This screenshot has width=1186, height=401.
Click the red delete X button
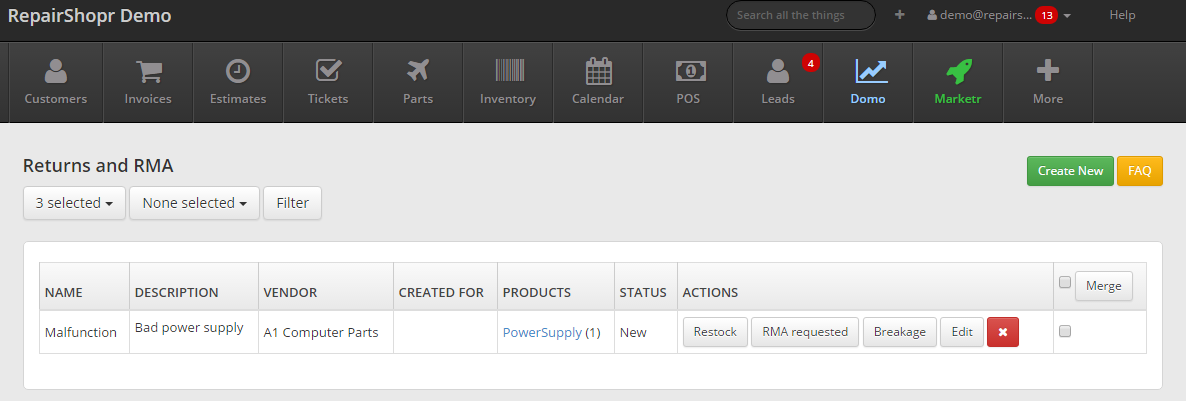(1002, 332)
